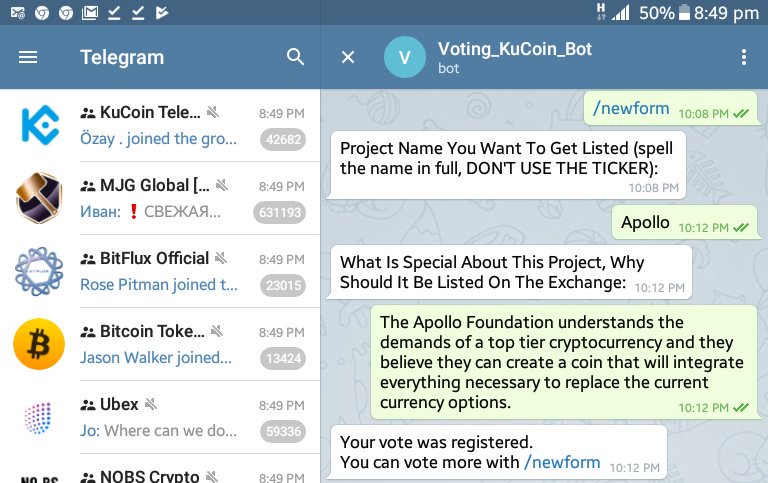The image size is (768, 483).
Task: Open the hamburger navigation menu
Action: [x=28, y=57]
